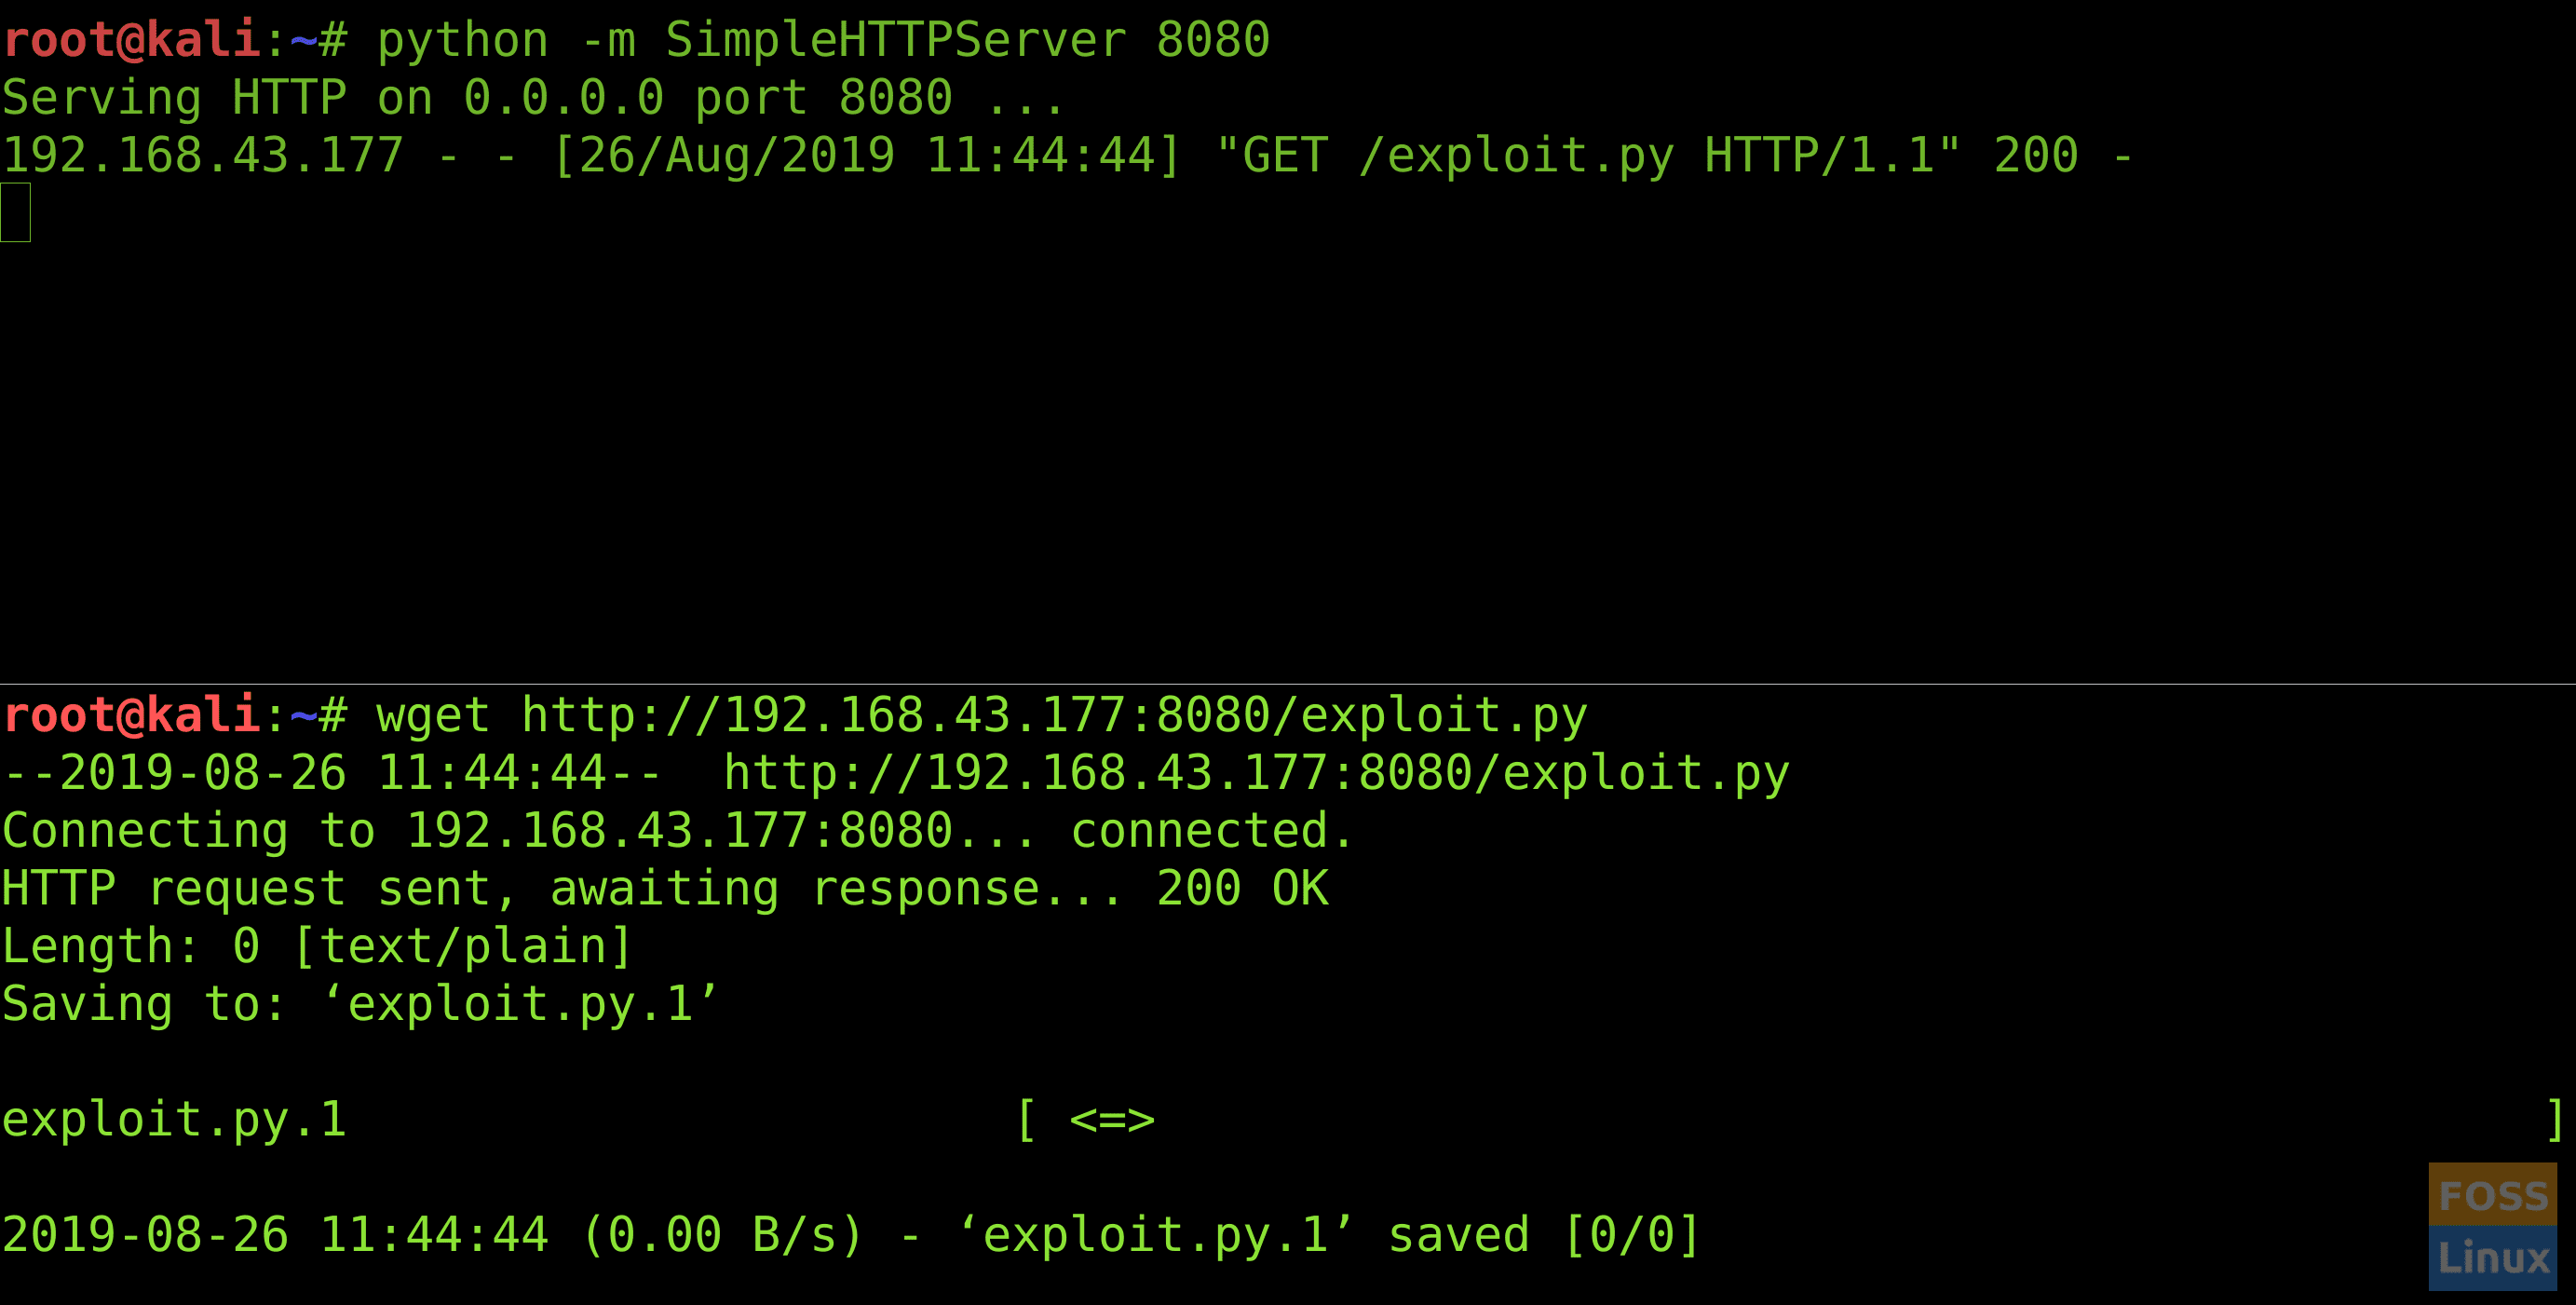The image size is (2576, 1305).
Task: Click the second http://192.168.43.177:8080/exploit.py URL line
Action: pos(1256,774)
